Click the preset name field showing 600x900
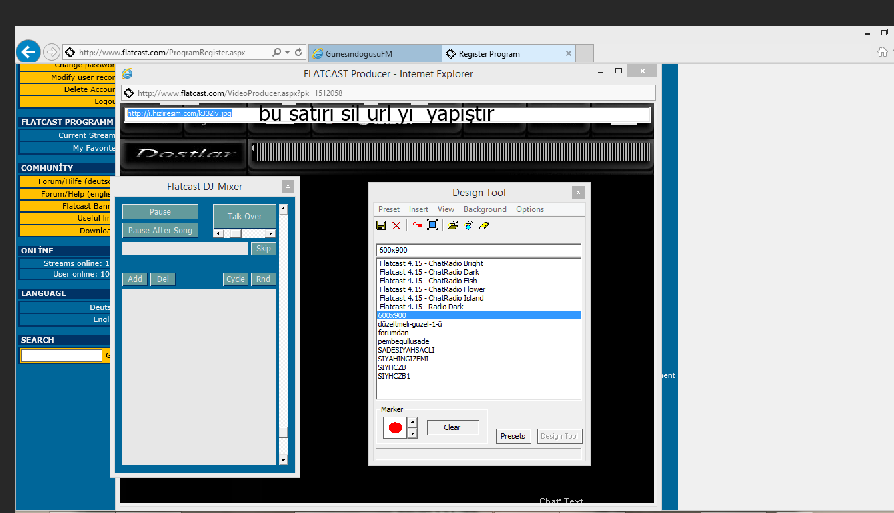 478,249
